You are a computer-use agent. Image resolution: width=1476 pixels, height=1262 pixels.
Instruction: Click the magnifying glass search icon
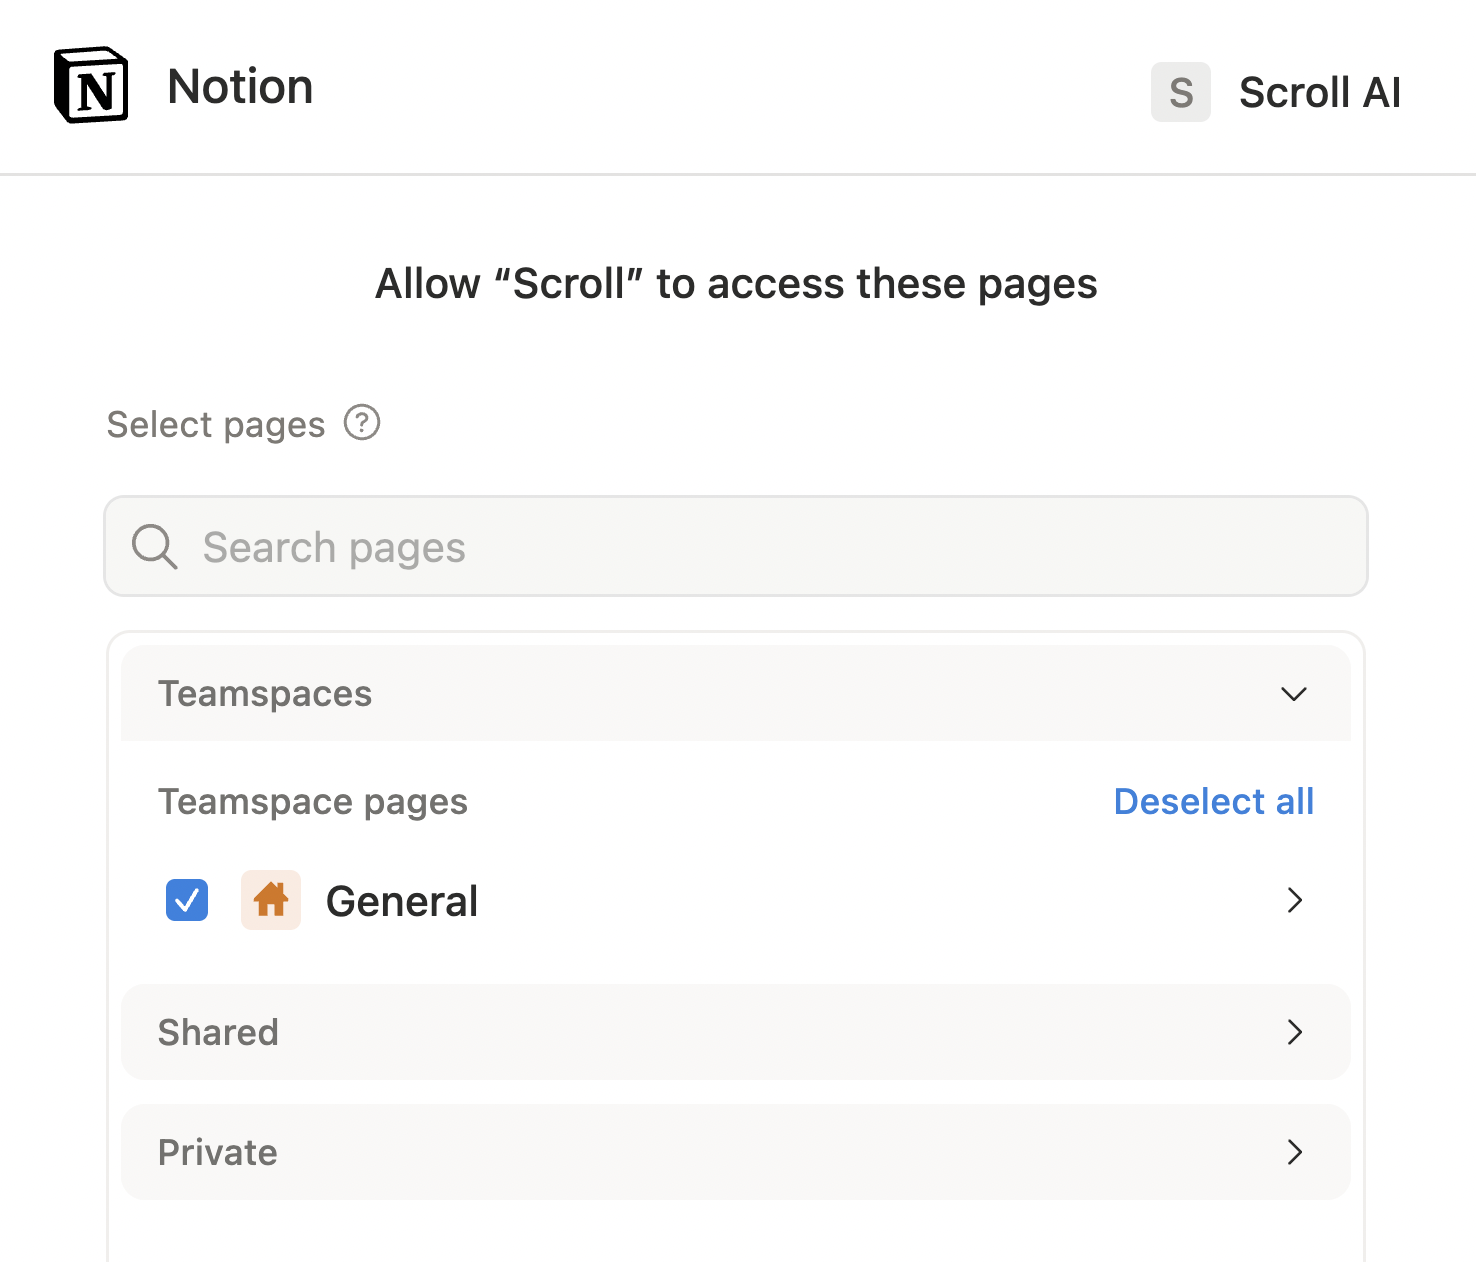[154, 547]
